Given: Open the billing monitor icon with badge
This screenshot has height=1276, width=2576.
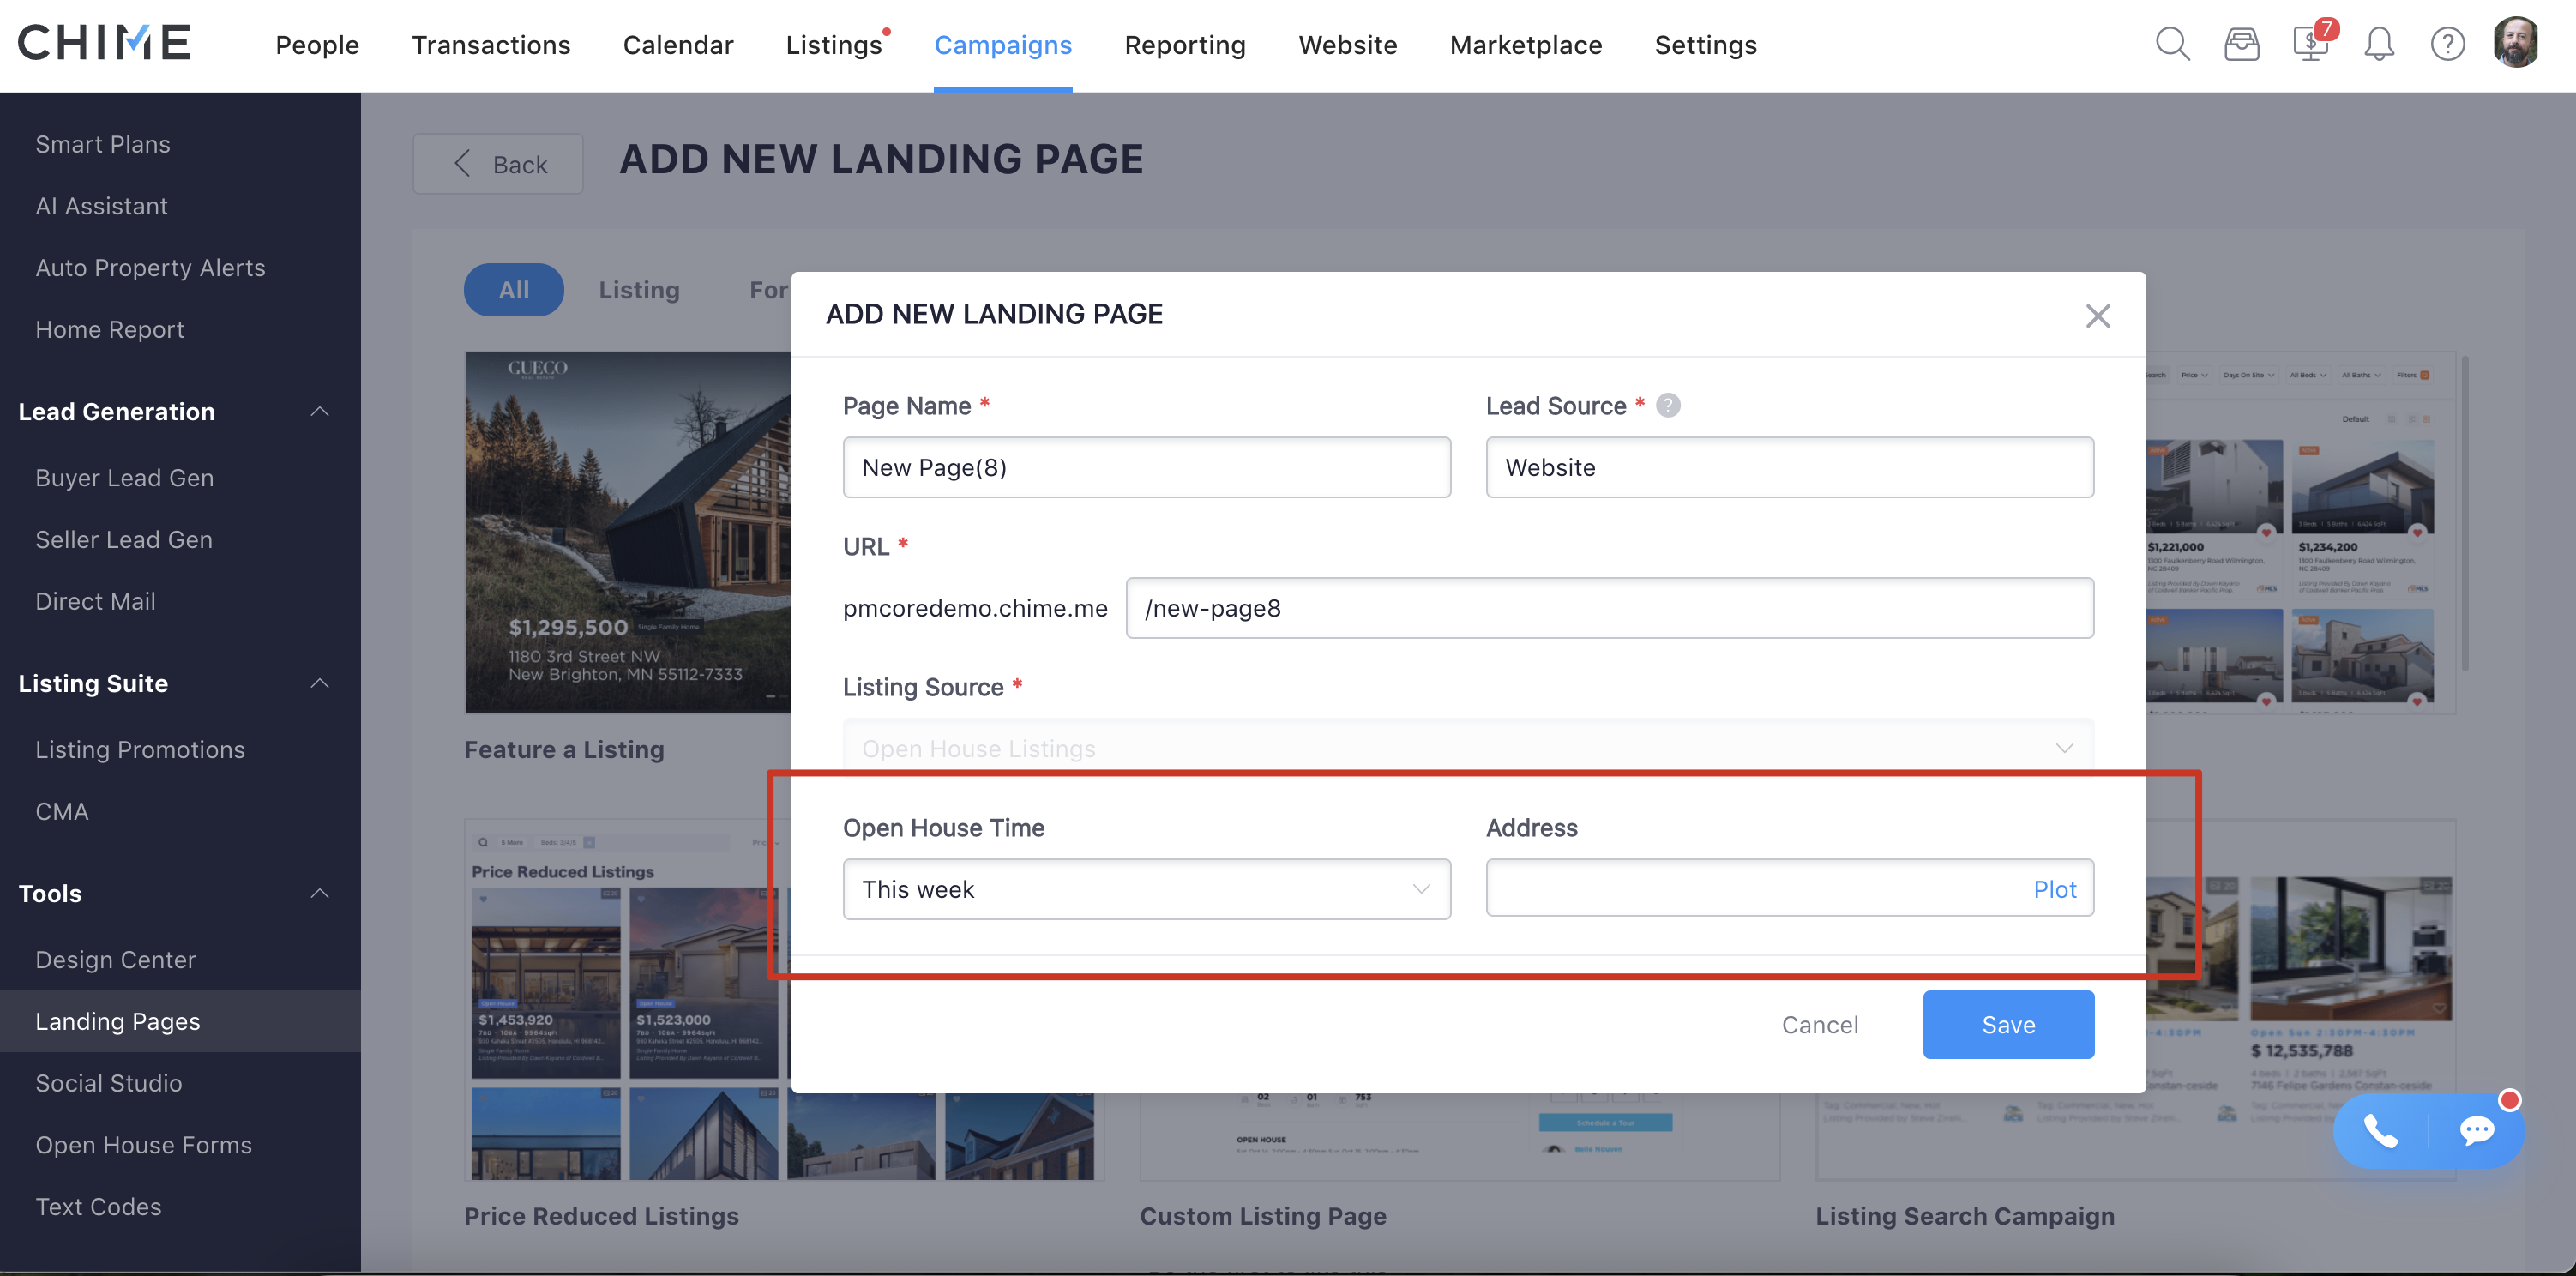Looking at the screenshot, I should [x=2310, y=43].
